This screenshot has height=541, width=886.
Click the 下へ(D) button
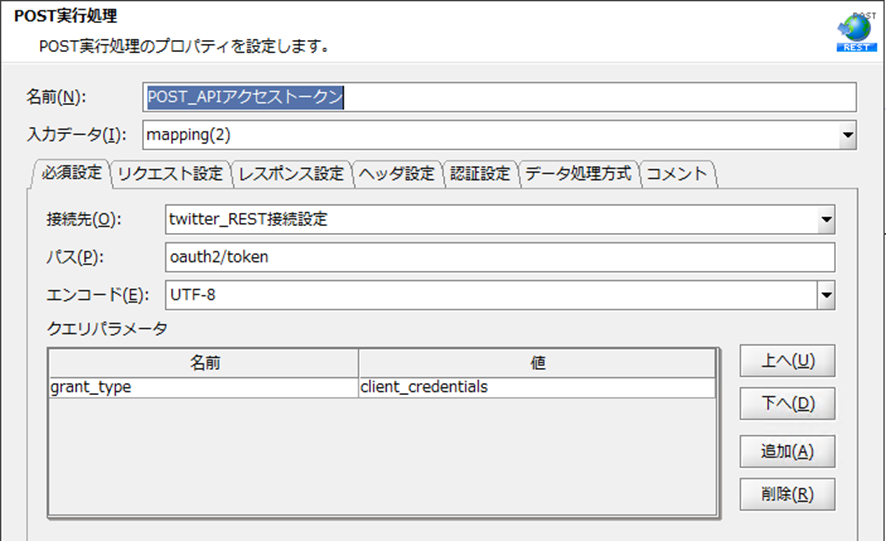(x=787, y=404)
